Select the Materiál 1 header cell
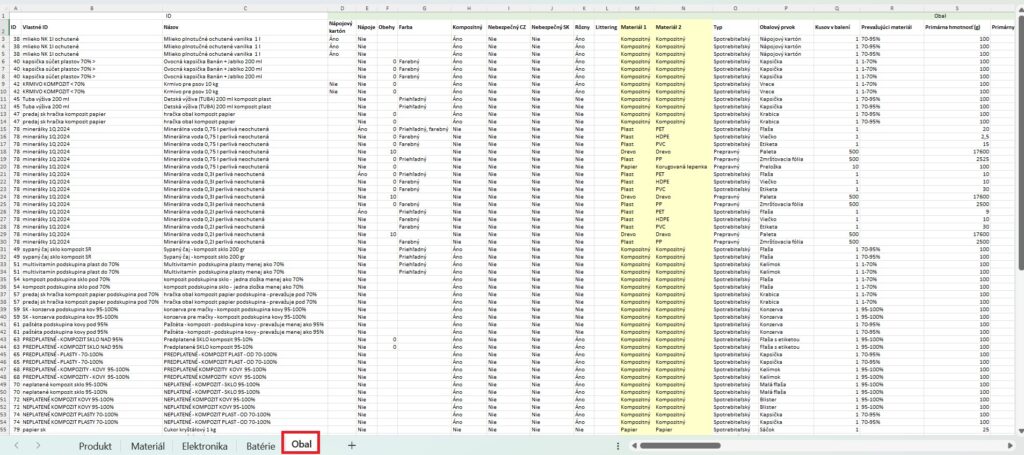The width and height of the screenshot is (1024, 455). click(634, 26)
